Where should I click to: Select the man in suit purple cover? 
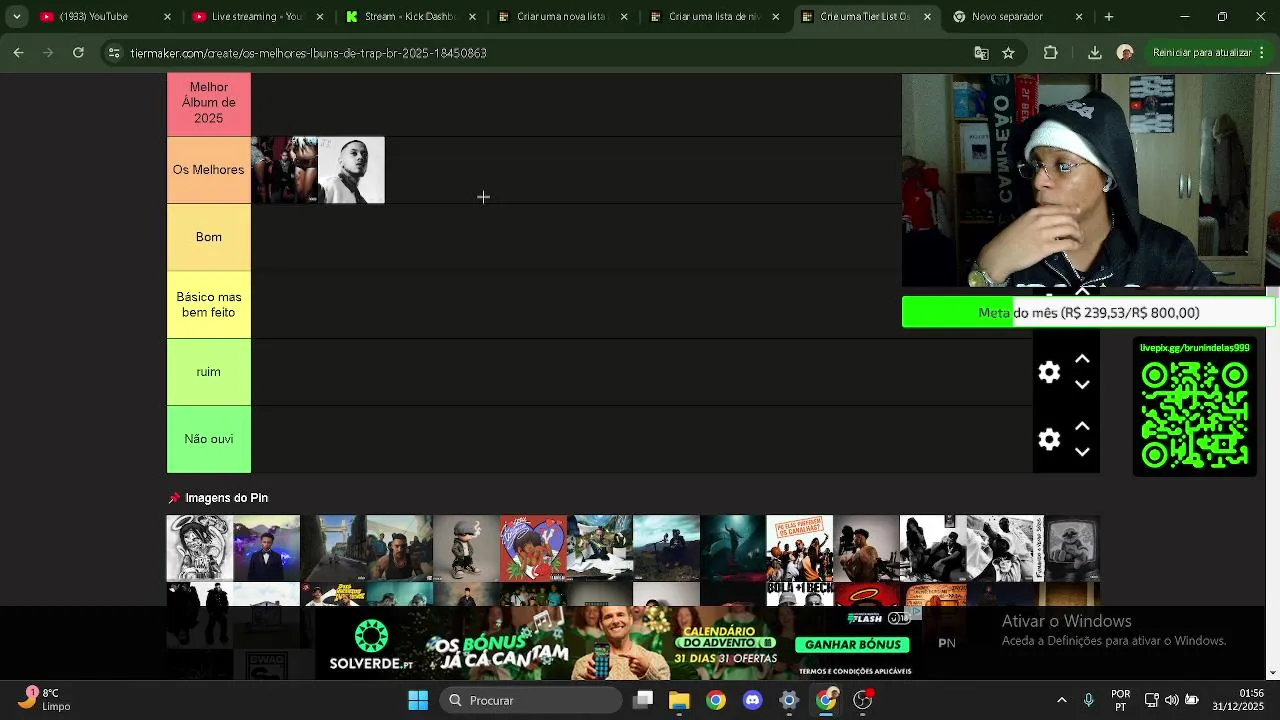(266, 548)
